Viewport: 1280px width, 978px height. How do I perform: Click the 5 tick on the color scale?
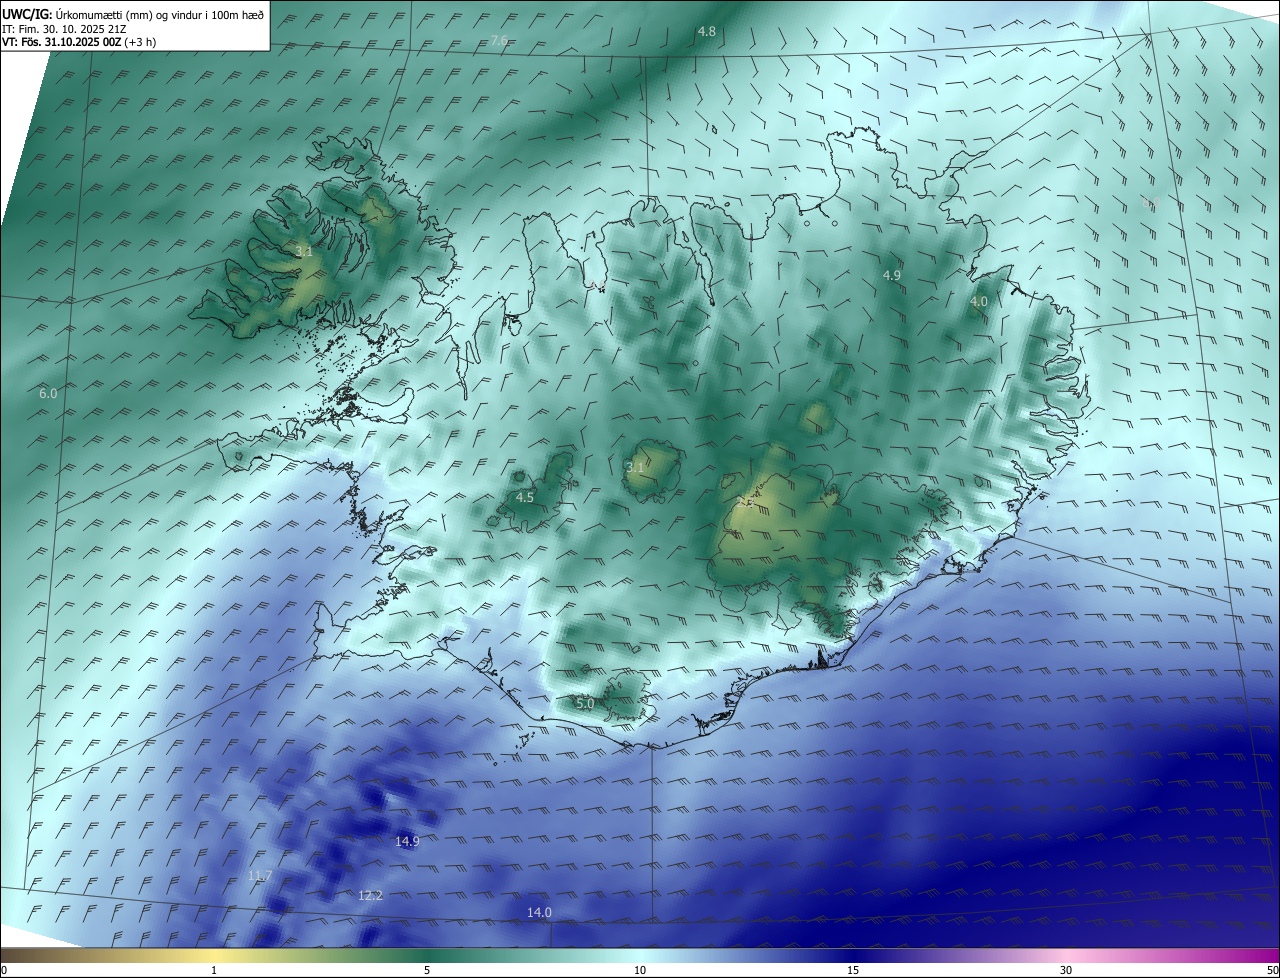[427, 970]
